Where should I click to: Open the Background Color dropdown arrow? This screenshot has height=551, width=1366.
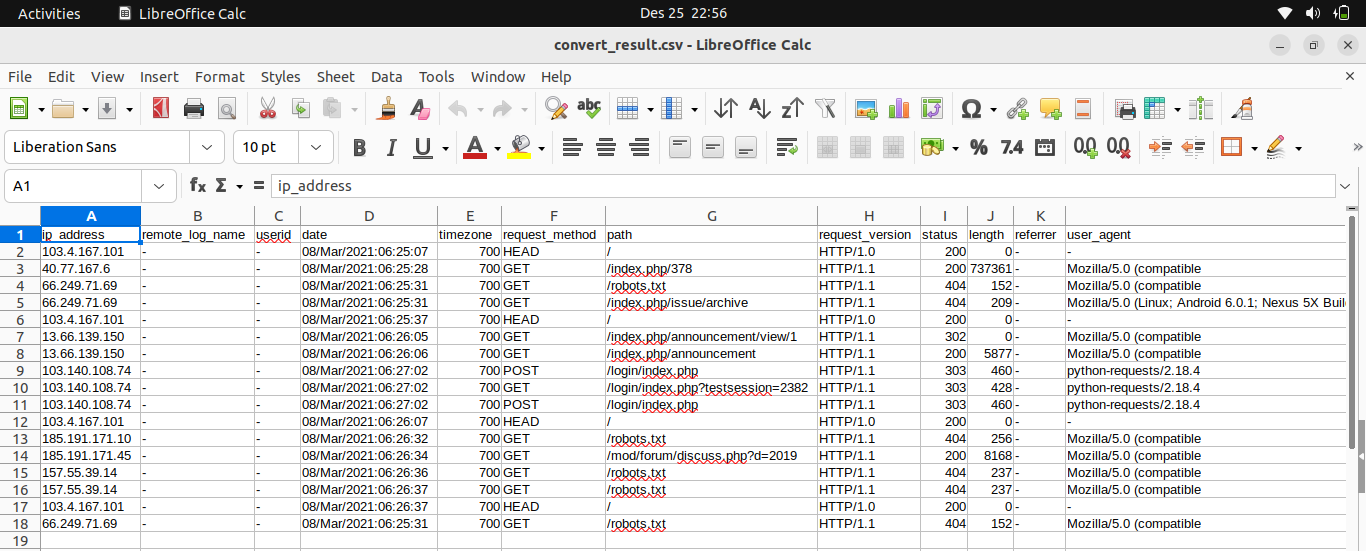[541, 148]
